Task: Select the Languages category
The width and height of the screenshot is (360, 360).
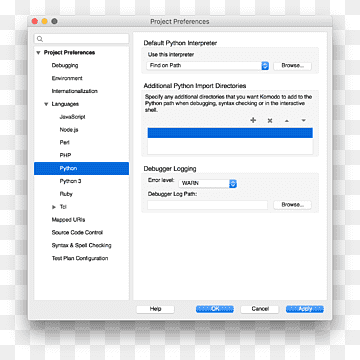Action: coord(65,104)
